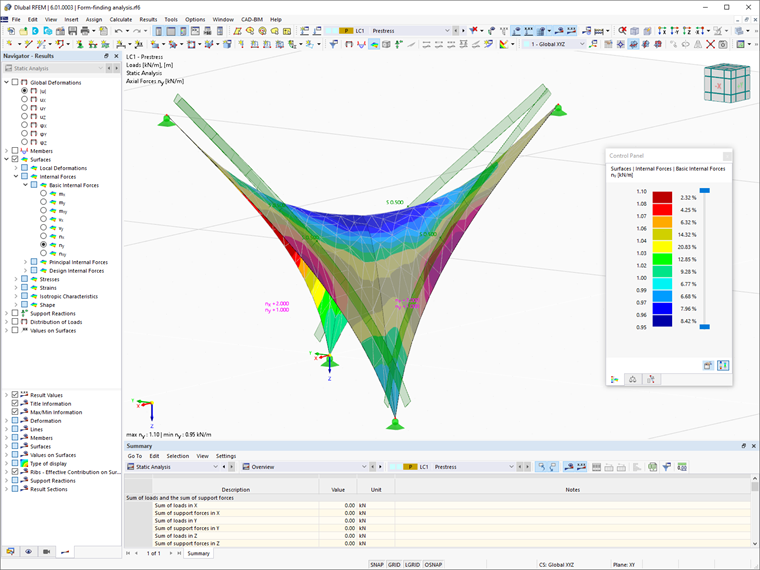
Task: Click the magnifier with red X icon
Action: tap(622, 31)
